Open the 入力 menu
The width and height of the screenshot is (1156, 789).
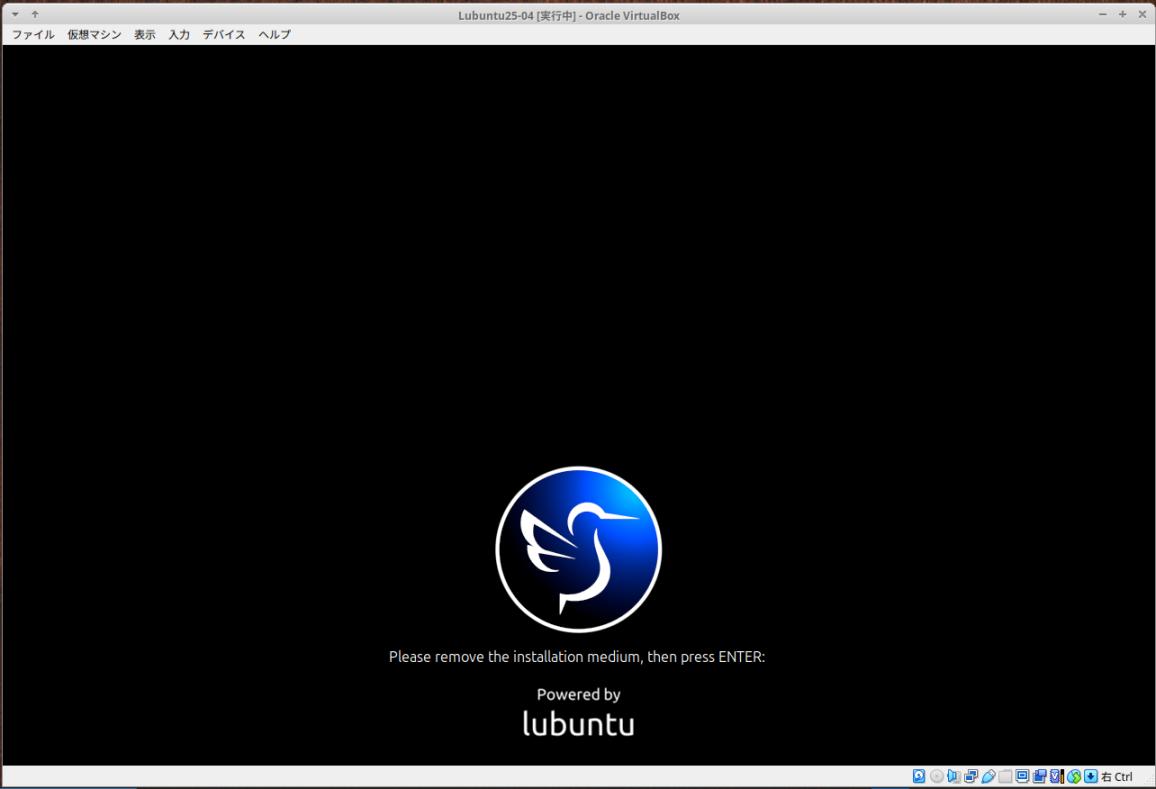[x=179, y=35]
